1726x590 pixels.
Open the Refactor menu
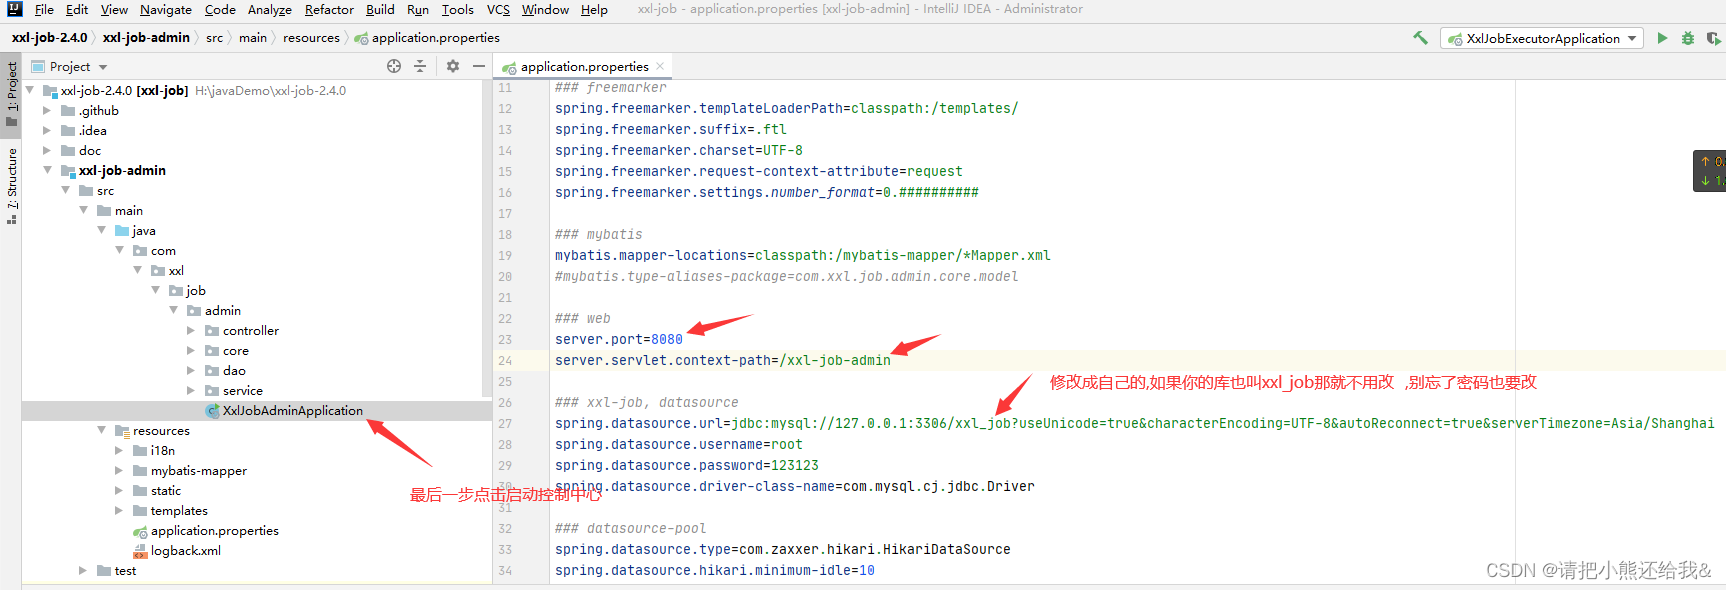[x=329, y=9]
